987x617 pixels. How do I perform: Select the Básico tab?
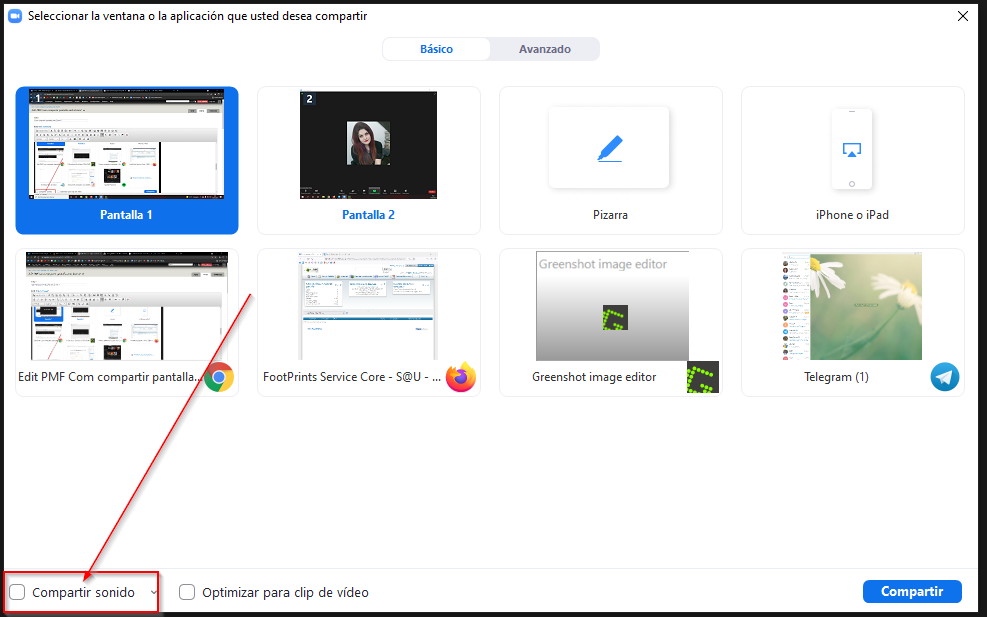pos(436,49)
